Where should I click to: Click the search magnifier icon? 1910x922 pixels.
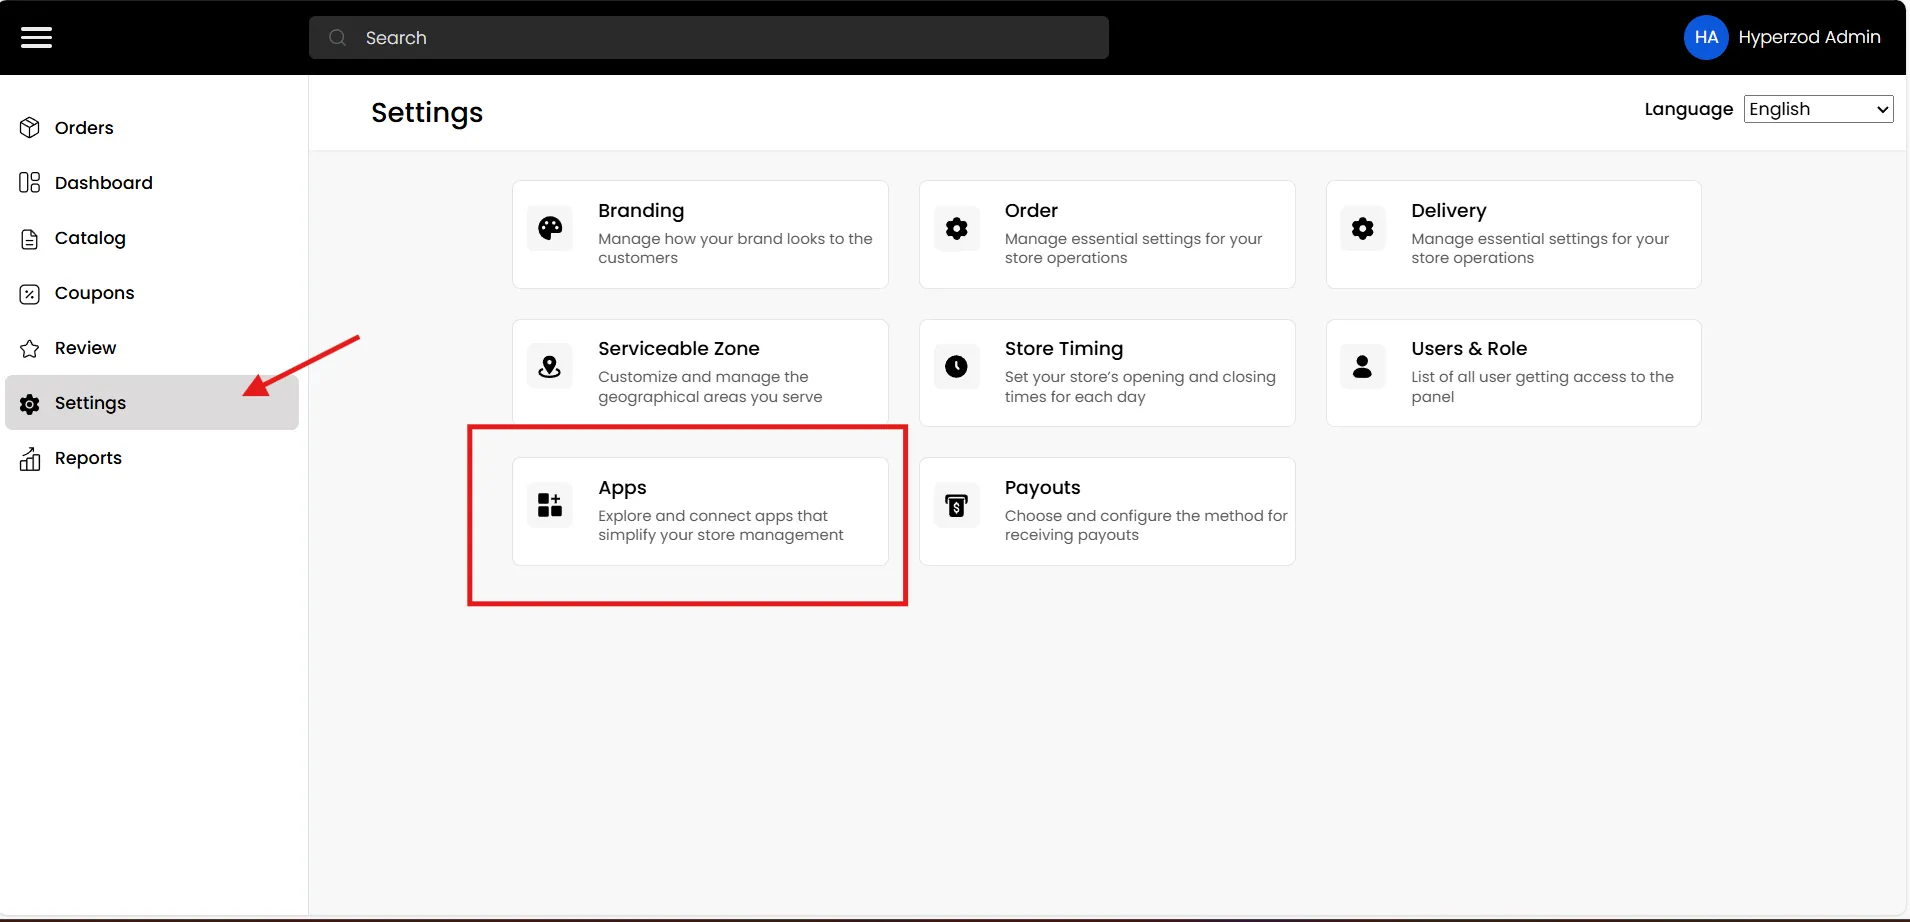(x=338, y=37)
